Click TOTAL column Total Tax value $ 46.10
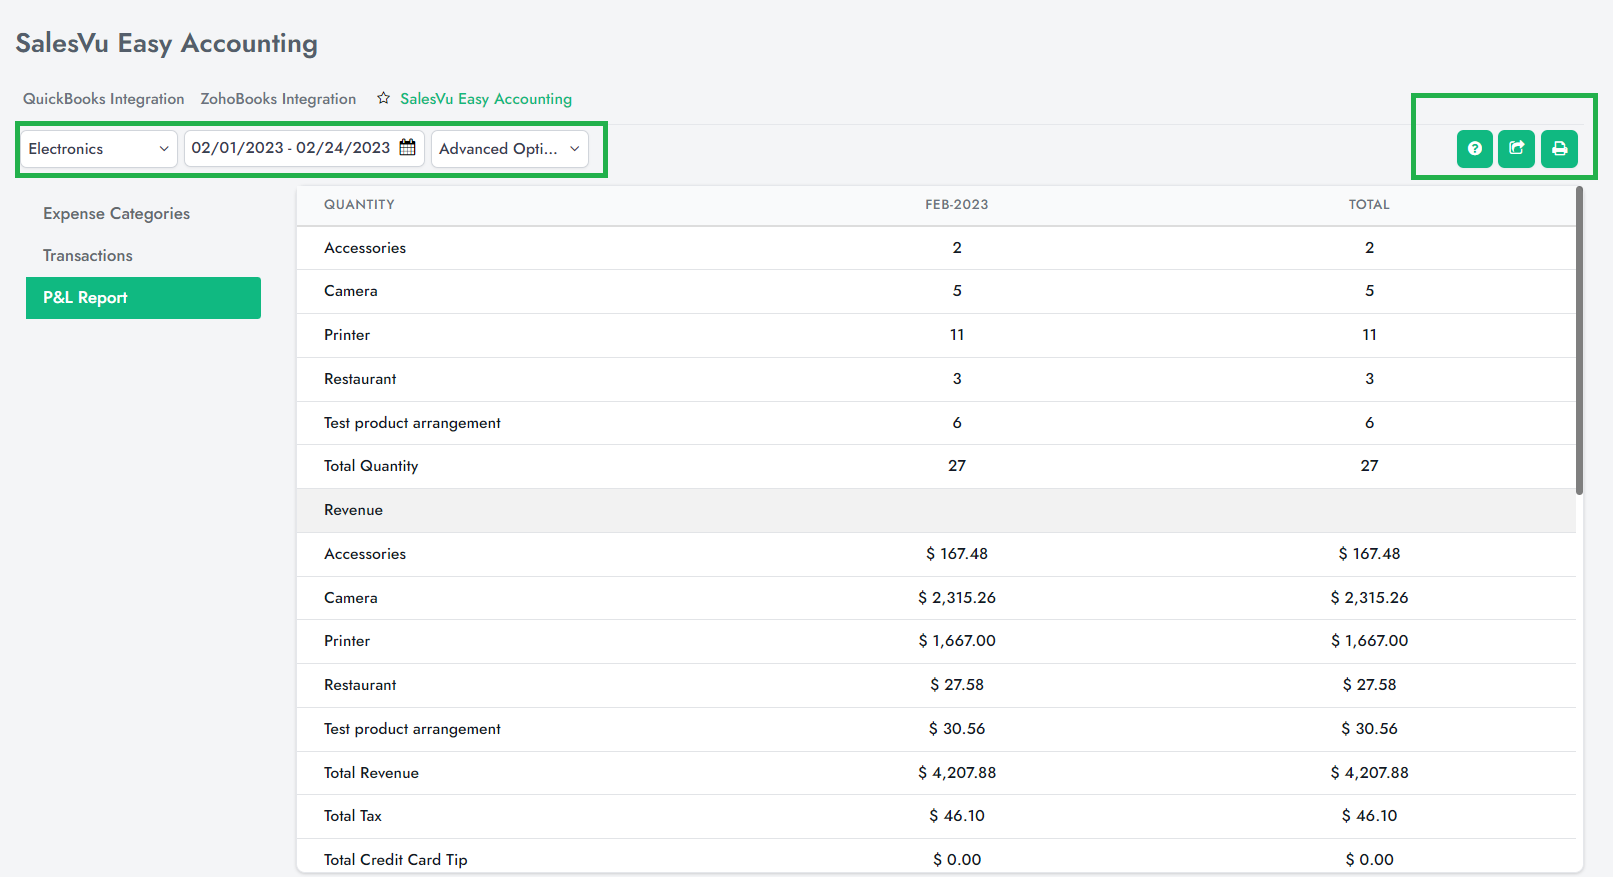This screenshot has height=877, width=1613. coord(1369,816)
